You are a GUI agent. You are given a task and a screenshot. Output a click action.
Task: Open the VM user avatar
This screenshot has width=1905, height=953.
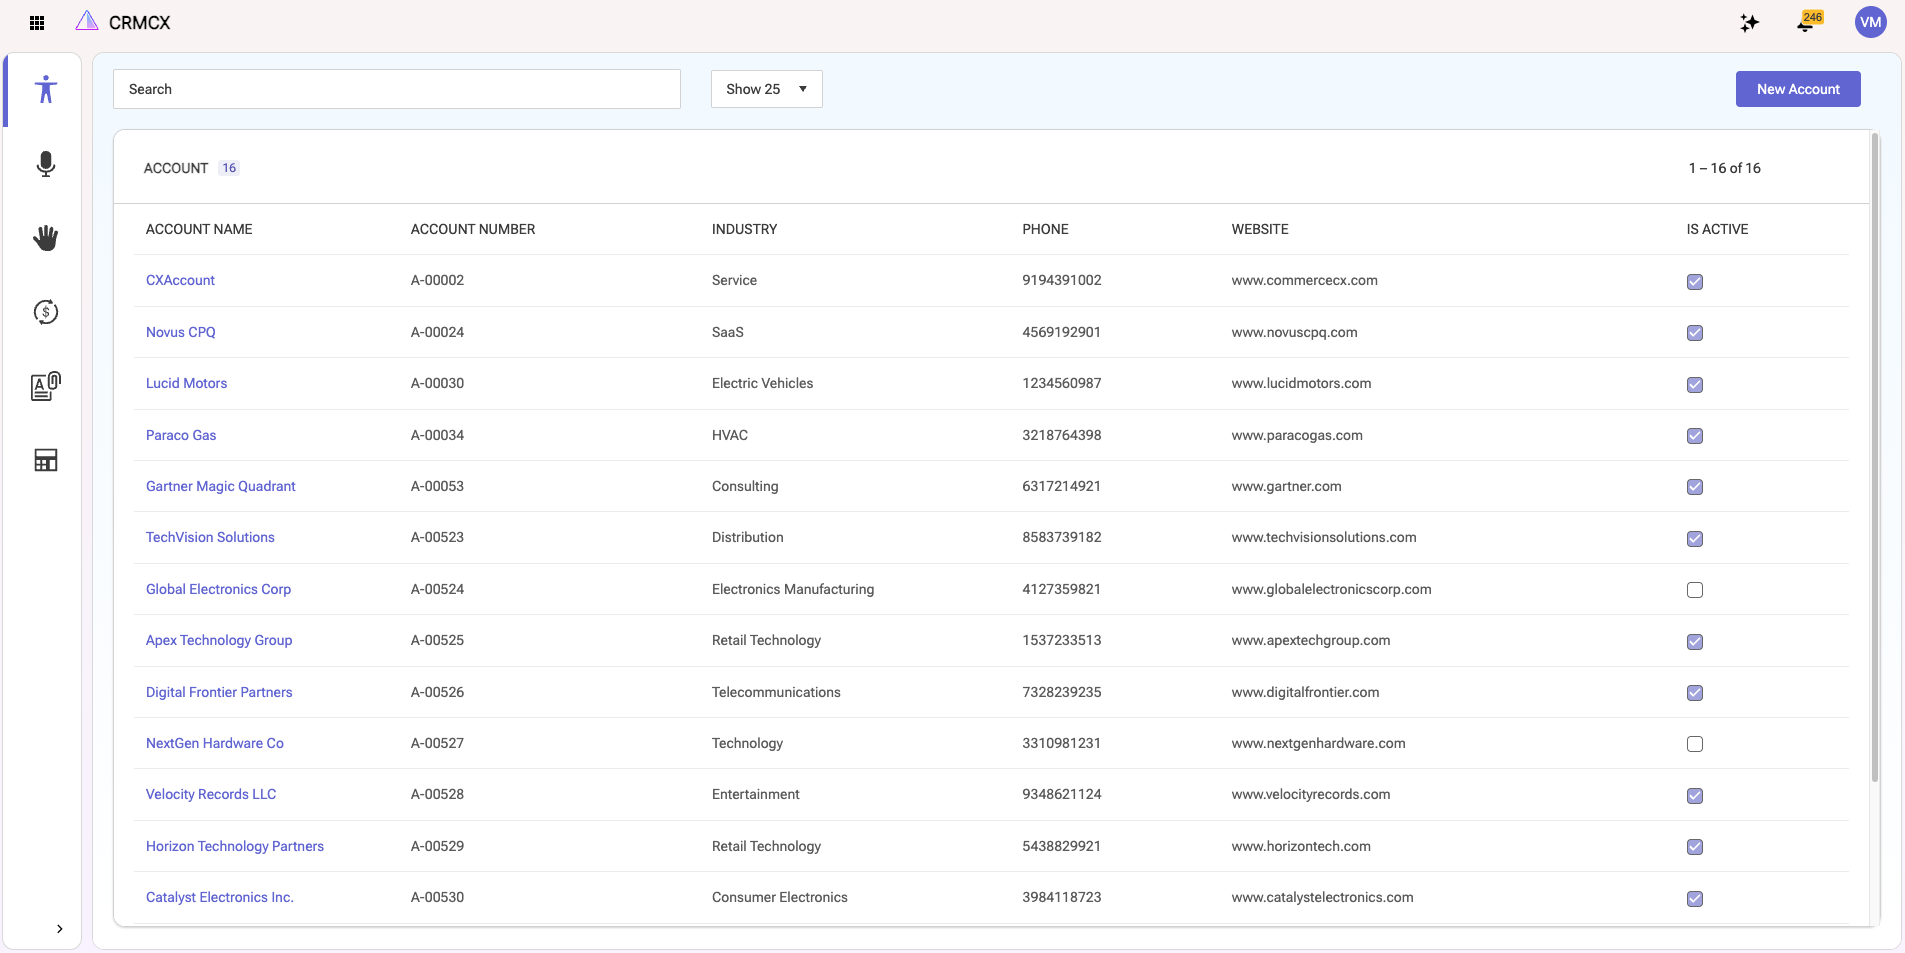point(1869,22)
